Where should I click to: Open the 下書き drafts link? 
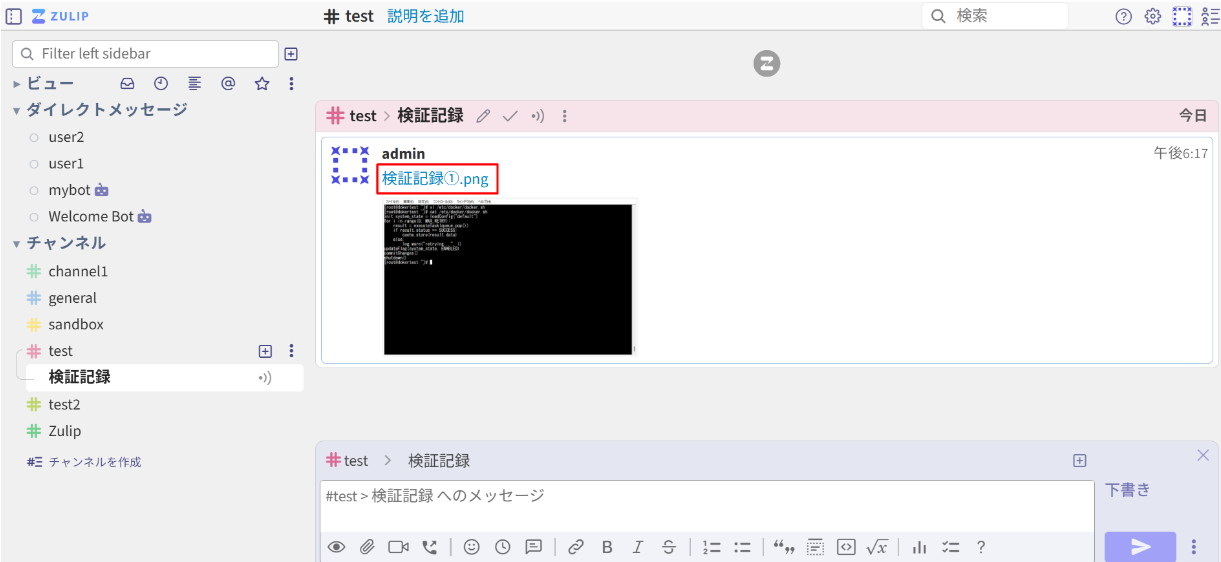(1128, 490)
